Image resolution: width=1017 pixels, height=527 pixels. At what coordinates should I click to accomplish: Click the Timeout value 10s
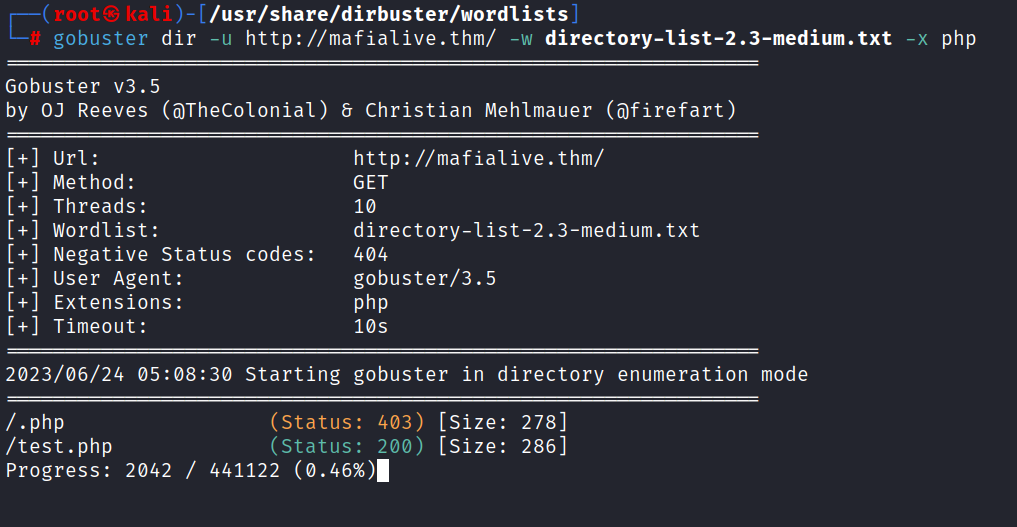point(370,326)
